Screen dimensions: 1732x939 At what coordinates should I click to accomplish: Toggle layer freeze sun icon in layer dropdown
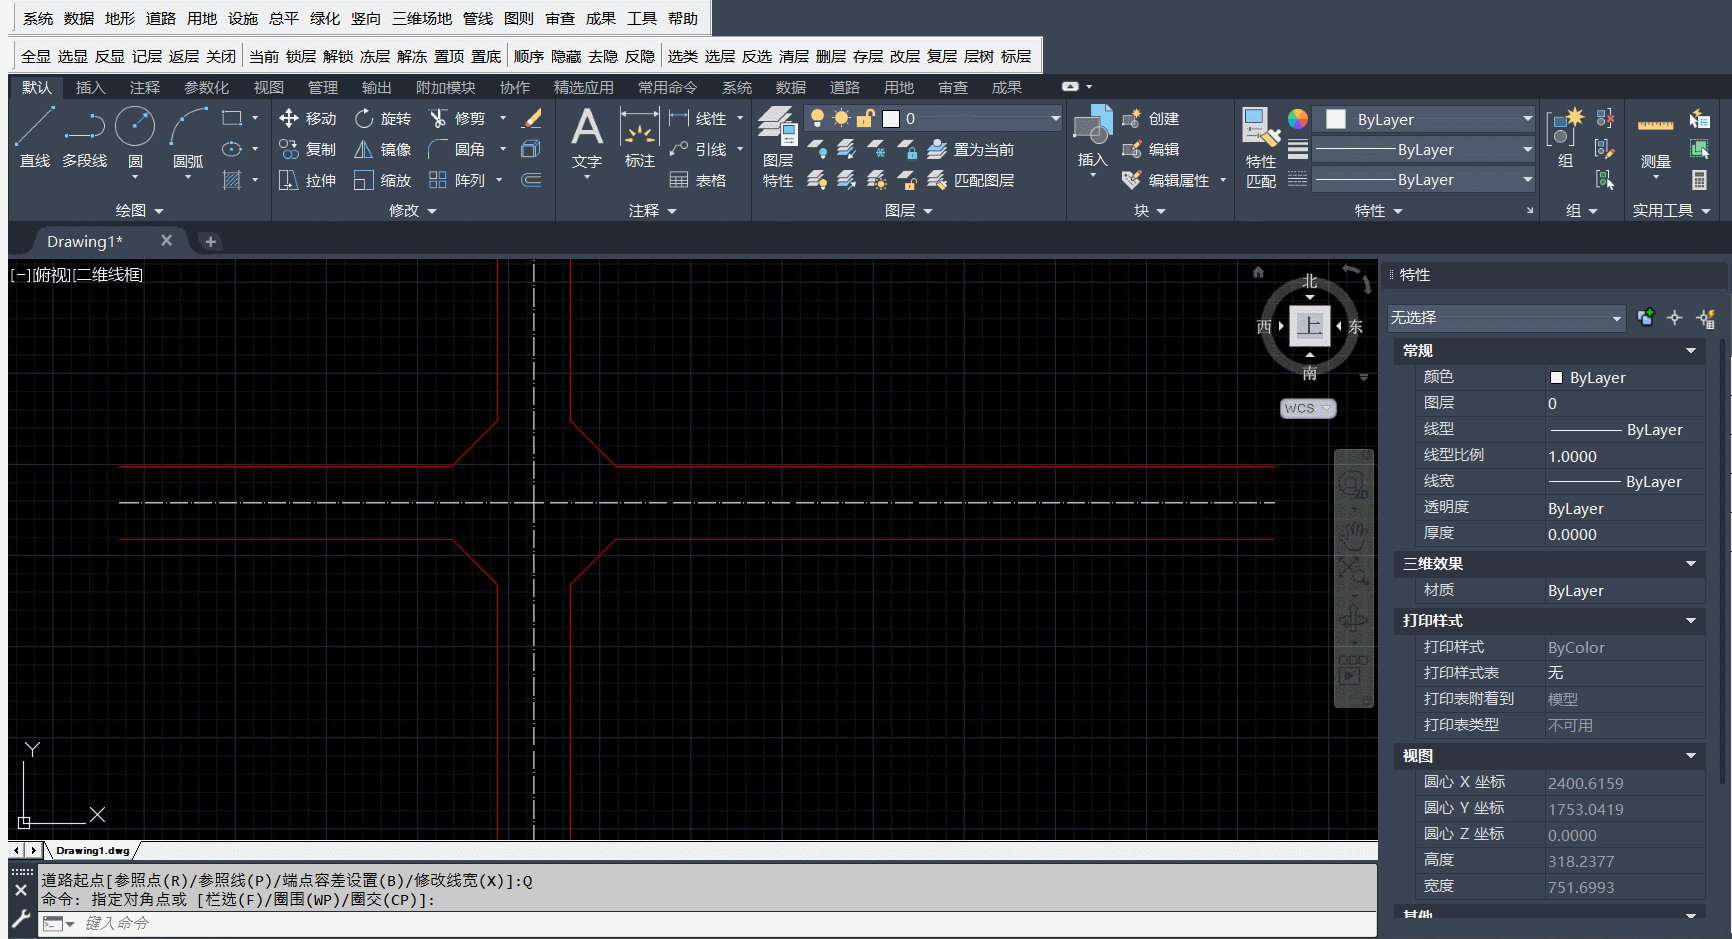841,118
